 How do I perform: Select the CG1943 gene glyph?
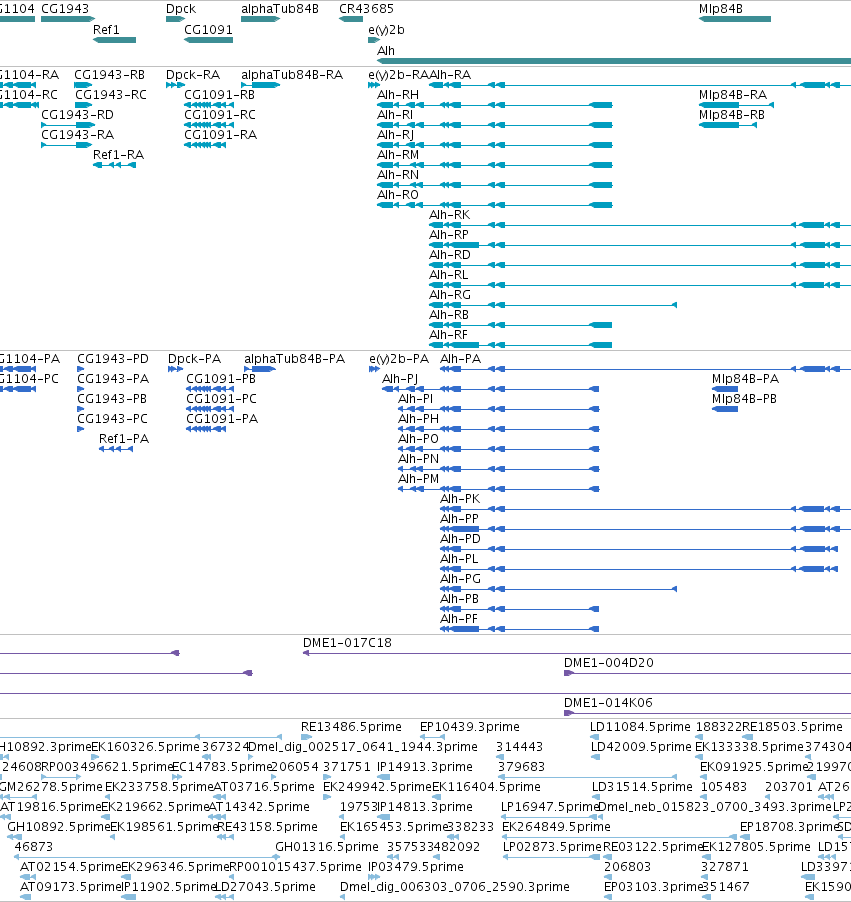pyautogui.click(x=68, y=19)
